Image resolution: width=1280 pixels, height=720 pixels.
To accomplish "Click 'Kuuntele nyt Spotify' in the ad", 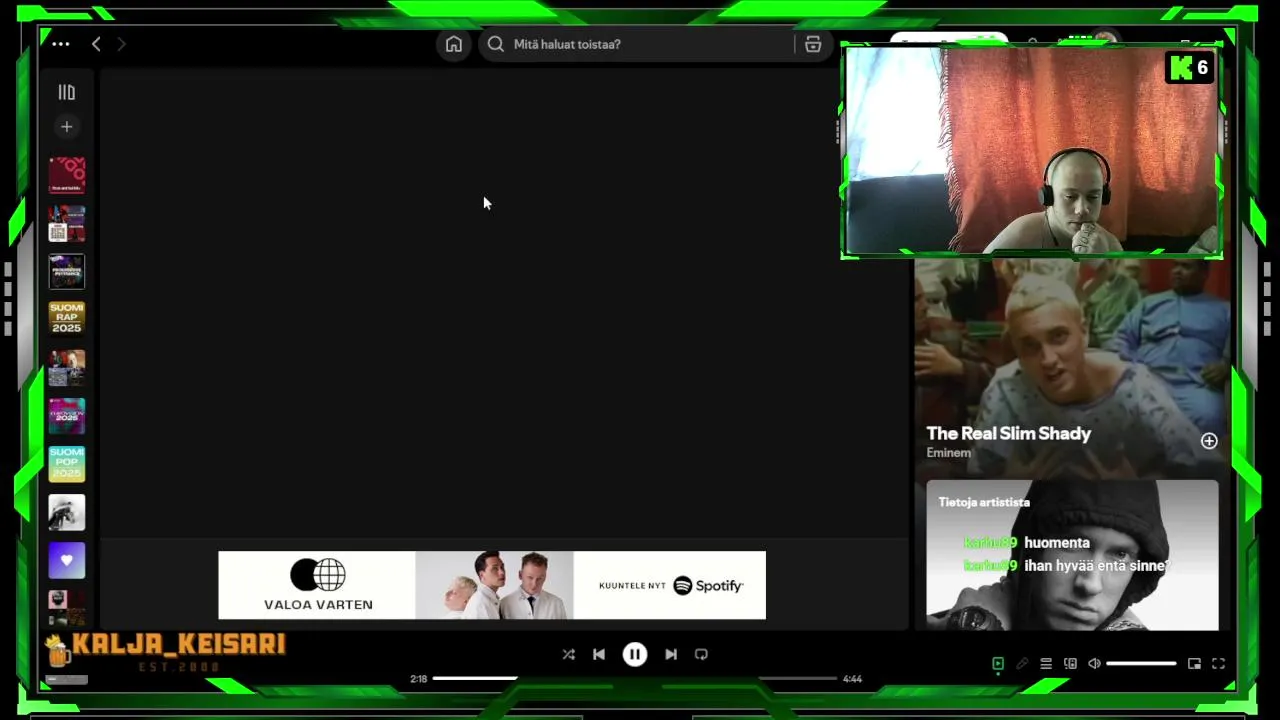I will coord(671,585).
